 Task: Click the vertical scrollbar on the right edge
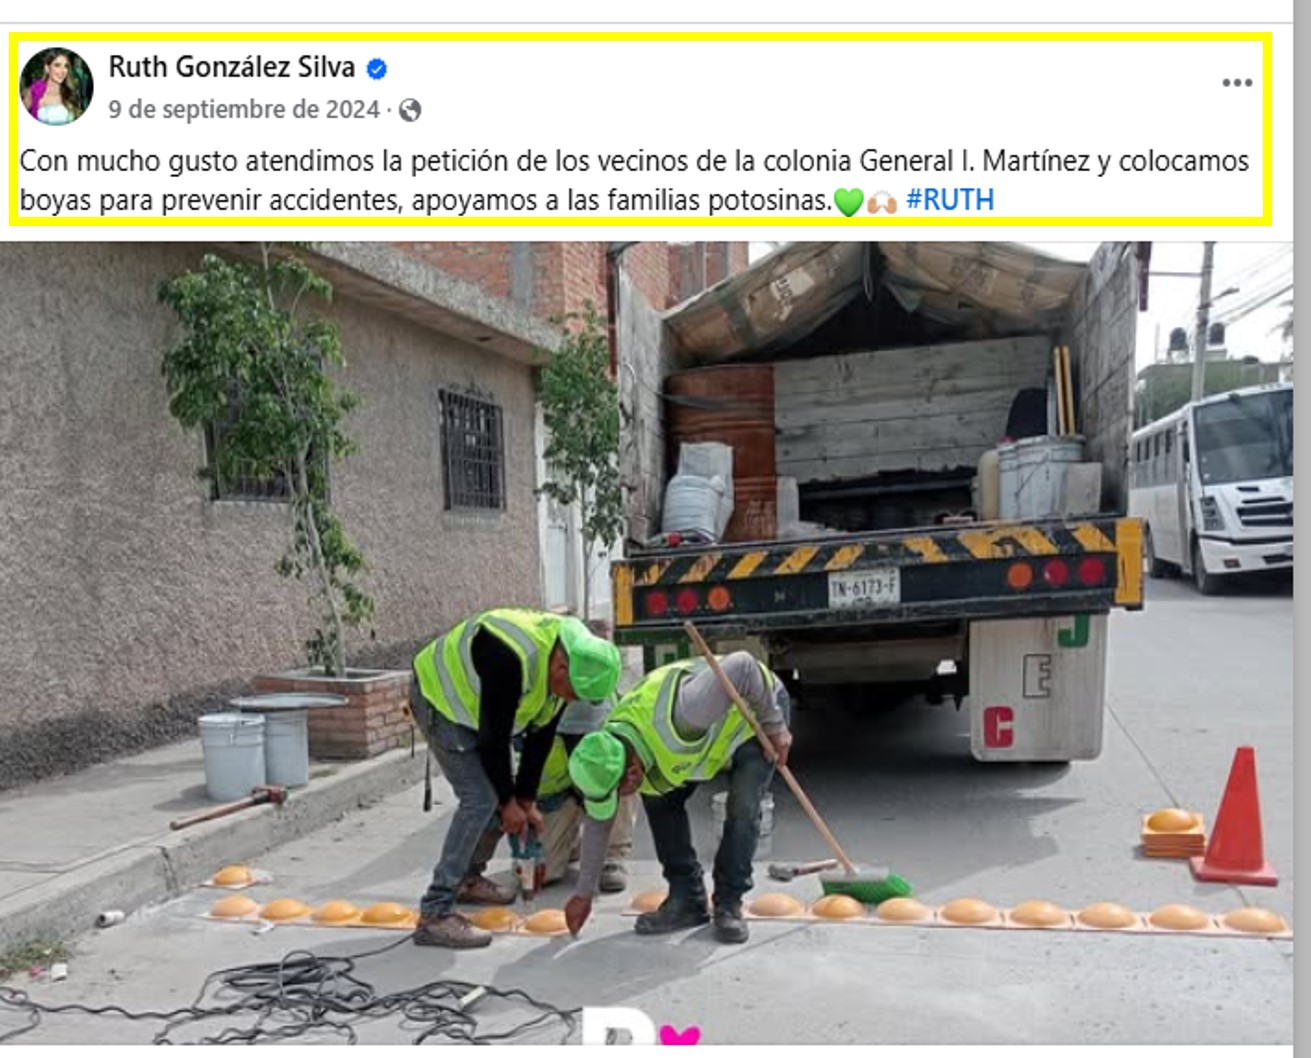point(1302,529)
